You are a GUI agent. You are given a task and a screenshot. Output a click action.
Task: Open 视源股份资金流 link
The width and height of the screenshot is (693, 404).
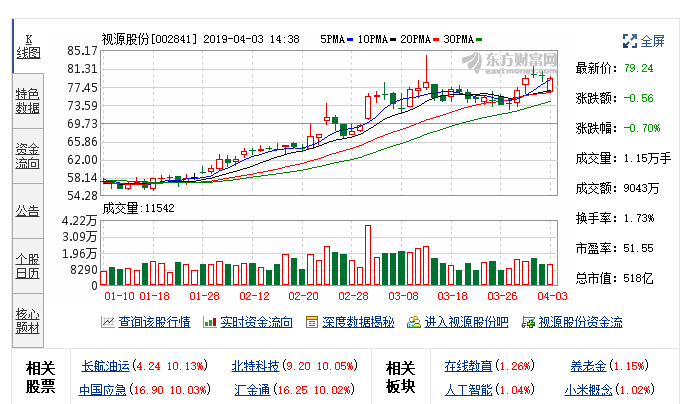(x=580, y=322)
